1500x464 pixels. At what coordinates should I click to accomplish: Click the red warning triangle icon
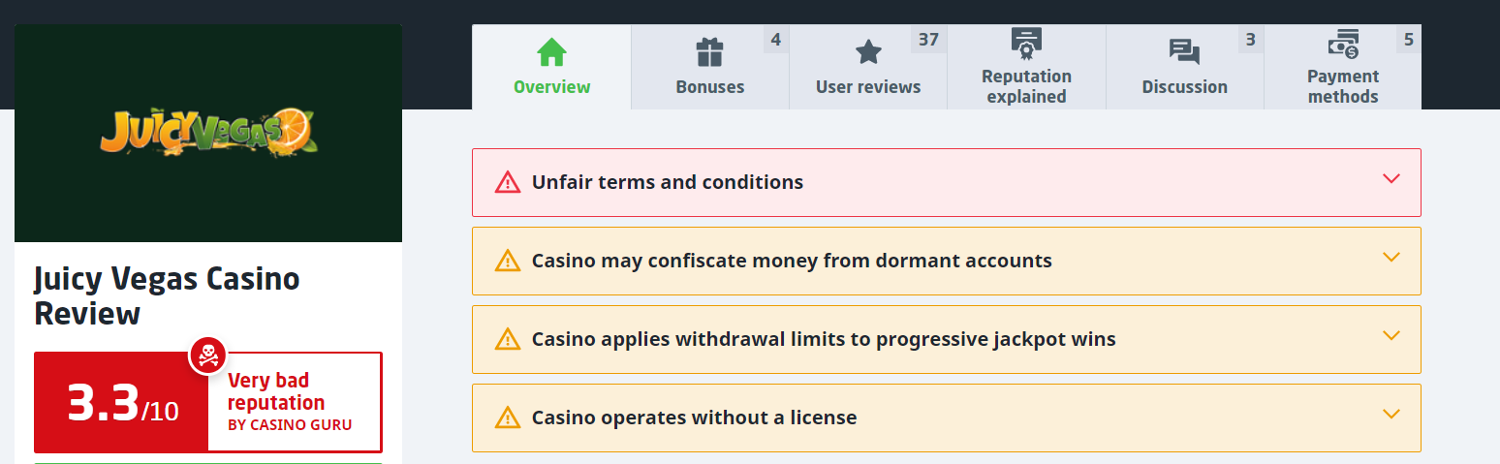point(508,183)
